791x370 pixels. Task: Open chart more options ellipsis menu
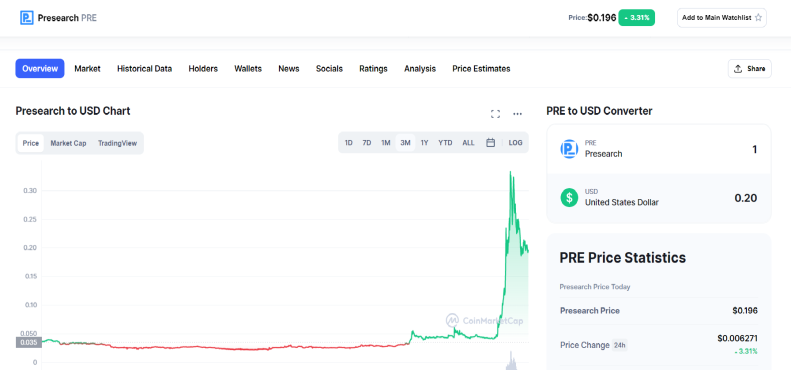(517, 114)
